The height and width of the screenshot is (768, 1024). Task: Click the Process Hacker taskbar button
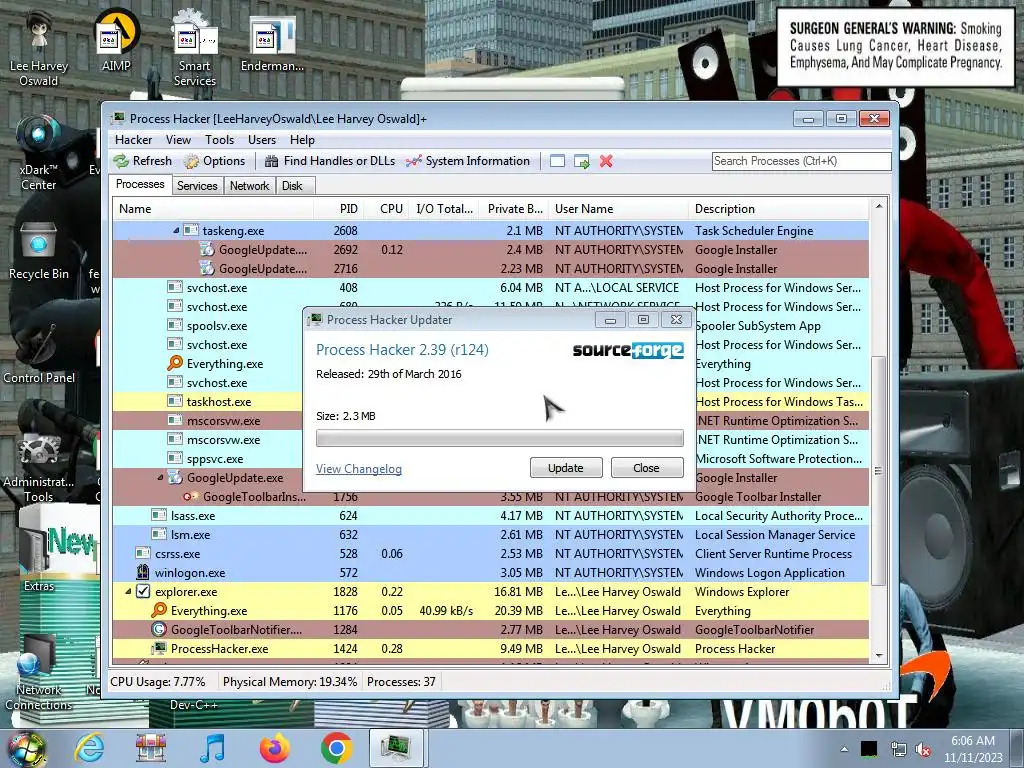click(x=398, y=748)
